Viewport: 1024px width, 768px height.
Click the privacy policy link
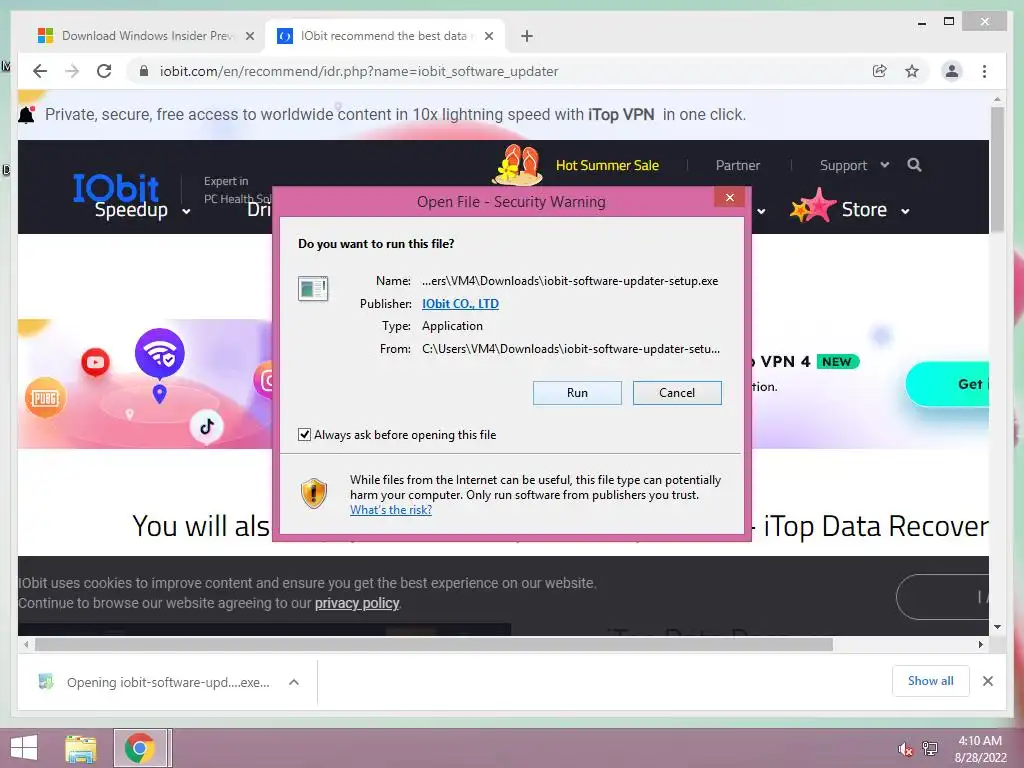click(357, 603)
